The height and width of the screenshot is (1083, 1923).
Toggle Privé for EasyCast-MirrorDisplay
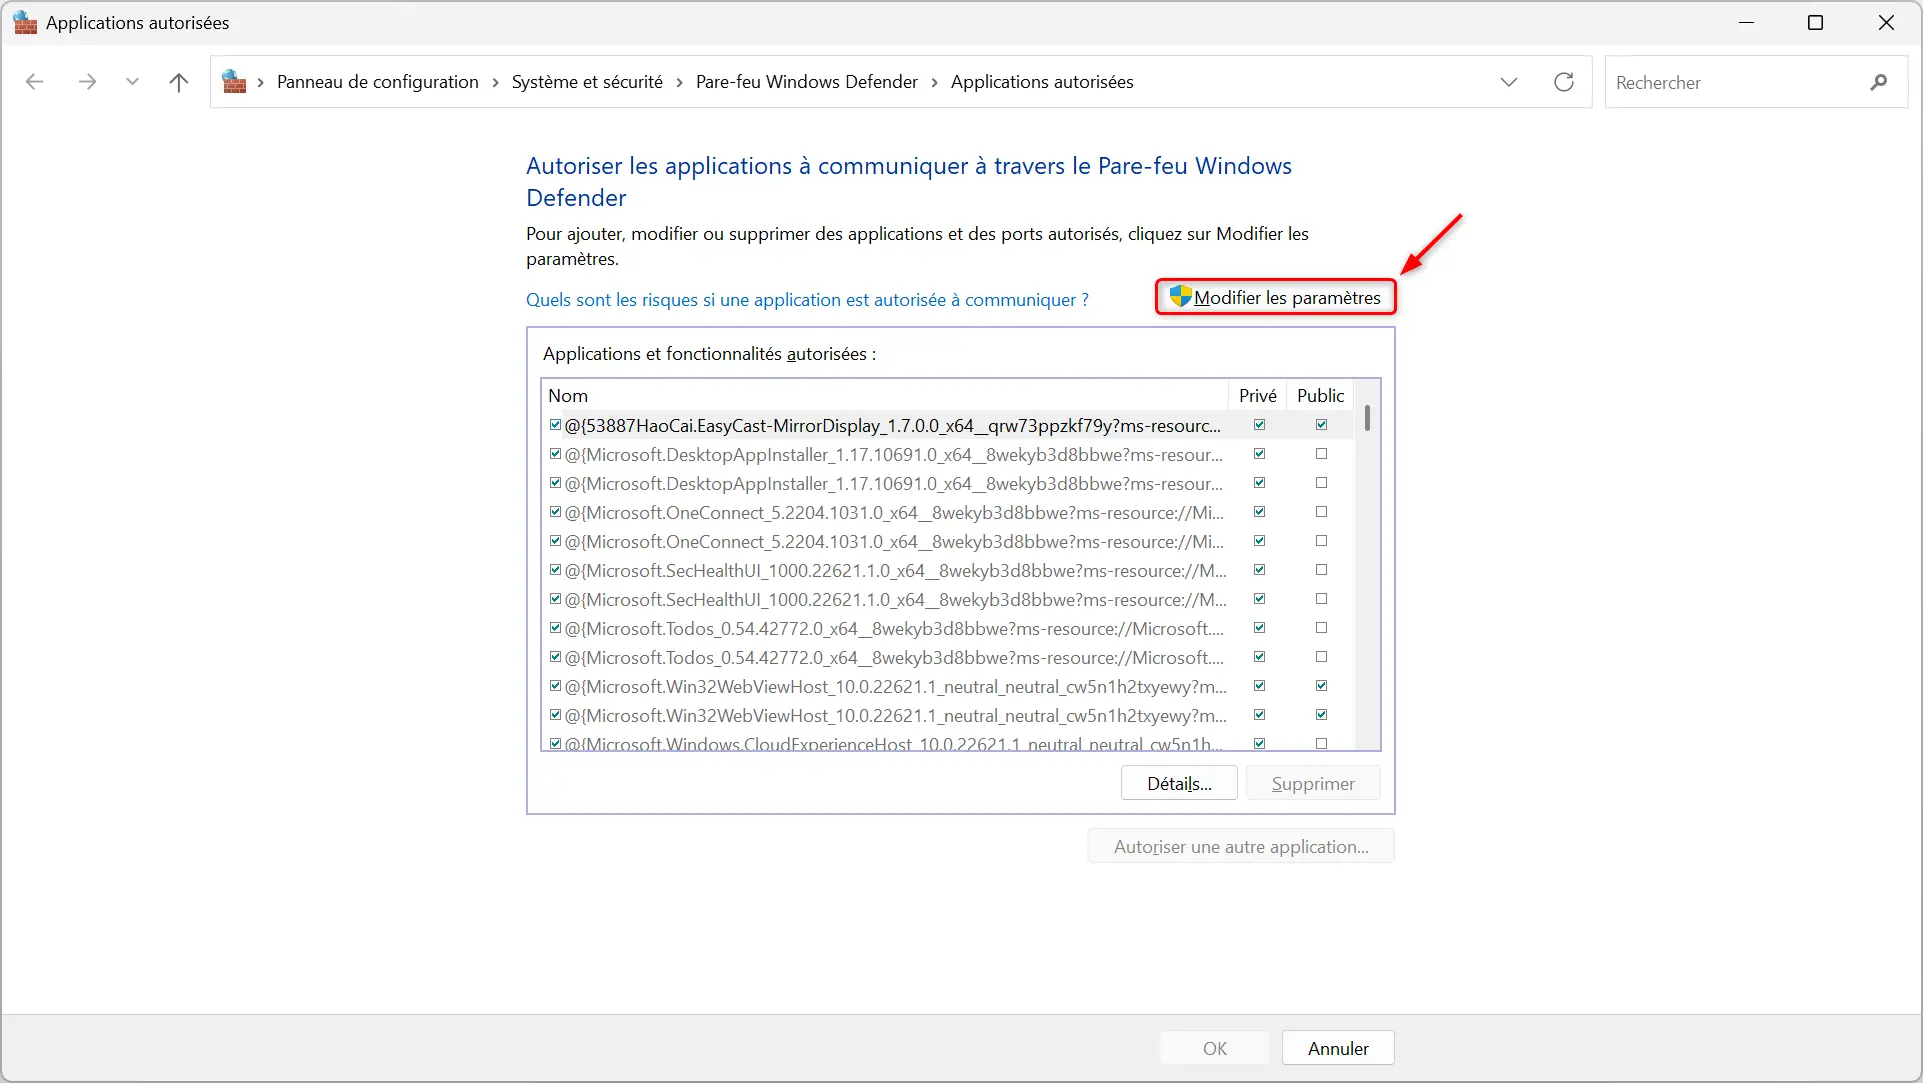(1259, 425)
